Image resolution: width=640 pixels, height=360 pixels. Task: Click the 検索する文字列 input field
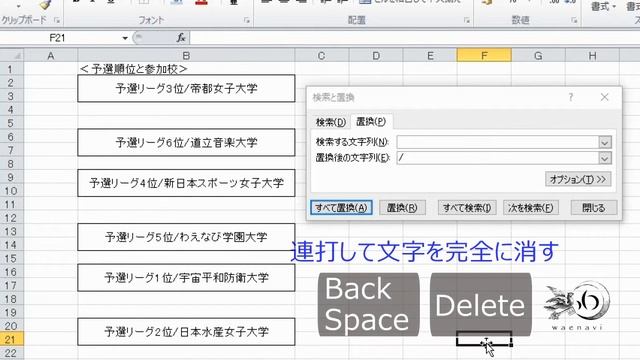pos(498,142)
